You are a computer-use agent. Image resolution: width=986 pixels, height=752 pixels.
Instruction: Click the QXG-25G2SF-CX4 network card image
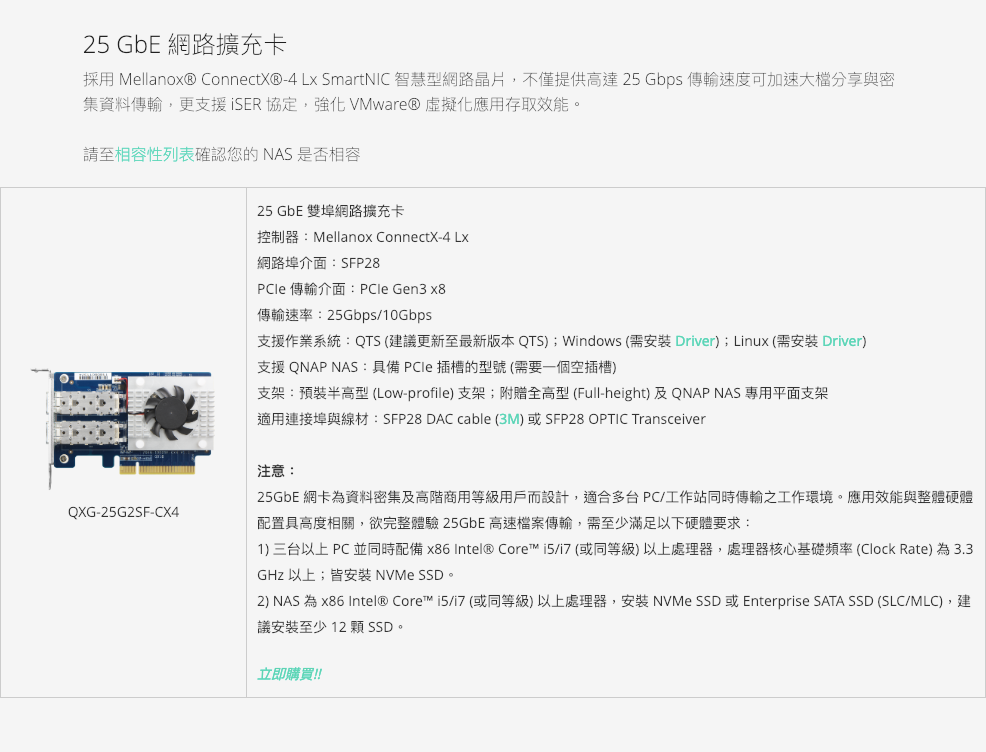point(123,429)
